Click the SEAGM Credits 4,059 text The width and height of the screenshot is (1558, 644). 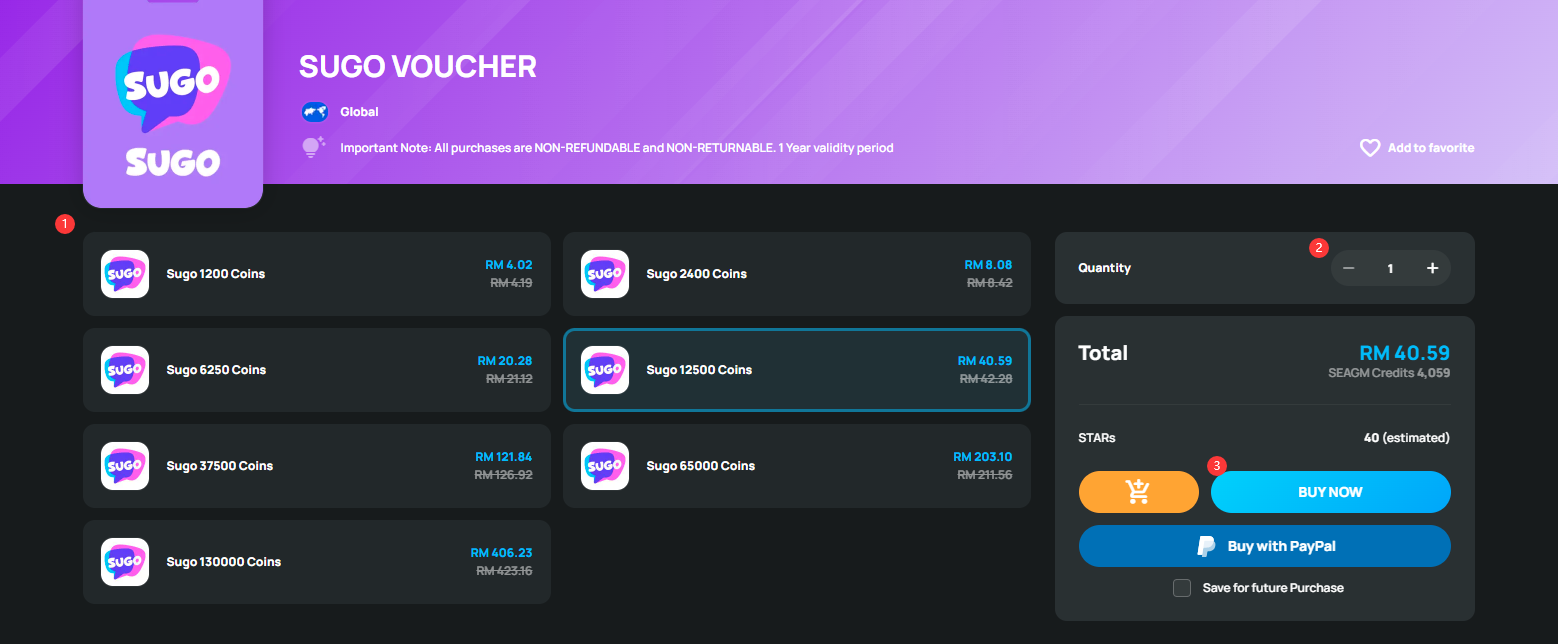pos(1389,373)
